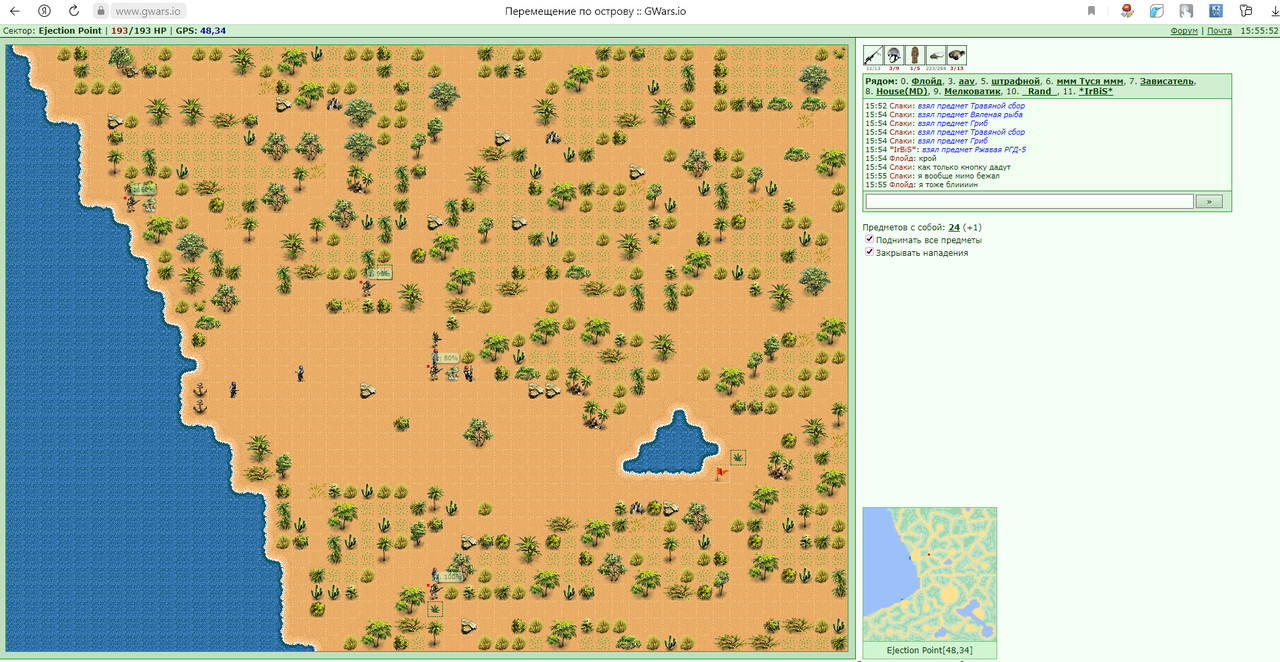Image resolution: width=1280 pixels, height=662 pixels.
Task: Click chat message "Флойд: я тоже блиииин"
Action: pyautogui.click(x=921, y=184)
